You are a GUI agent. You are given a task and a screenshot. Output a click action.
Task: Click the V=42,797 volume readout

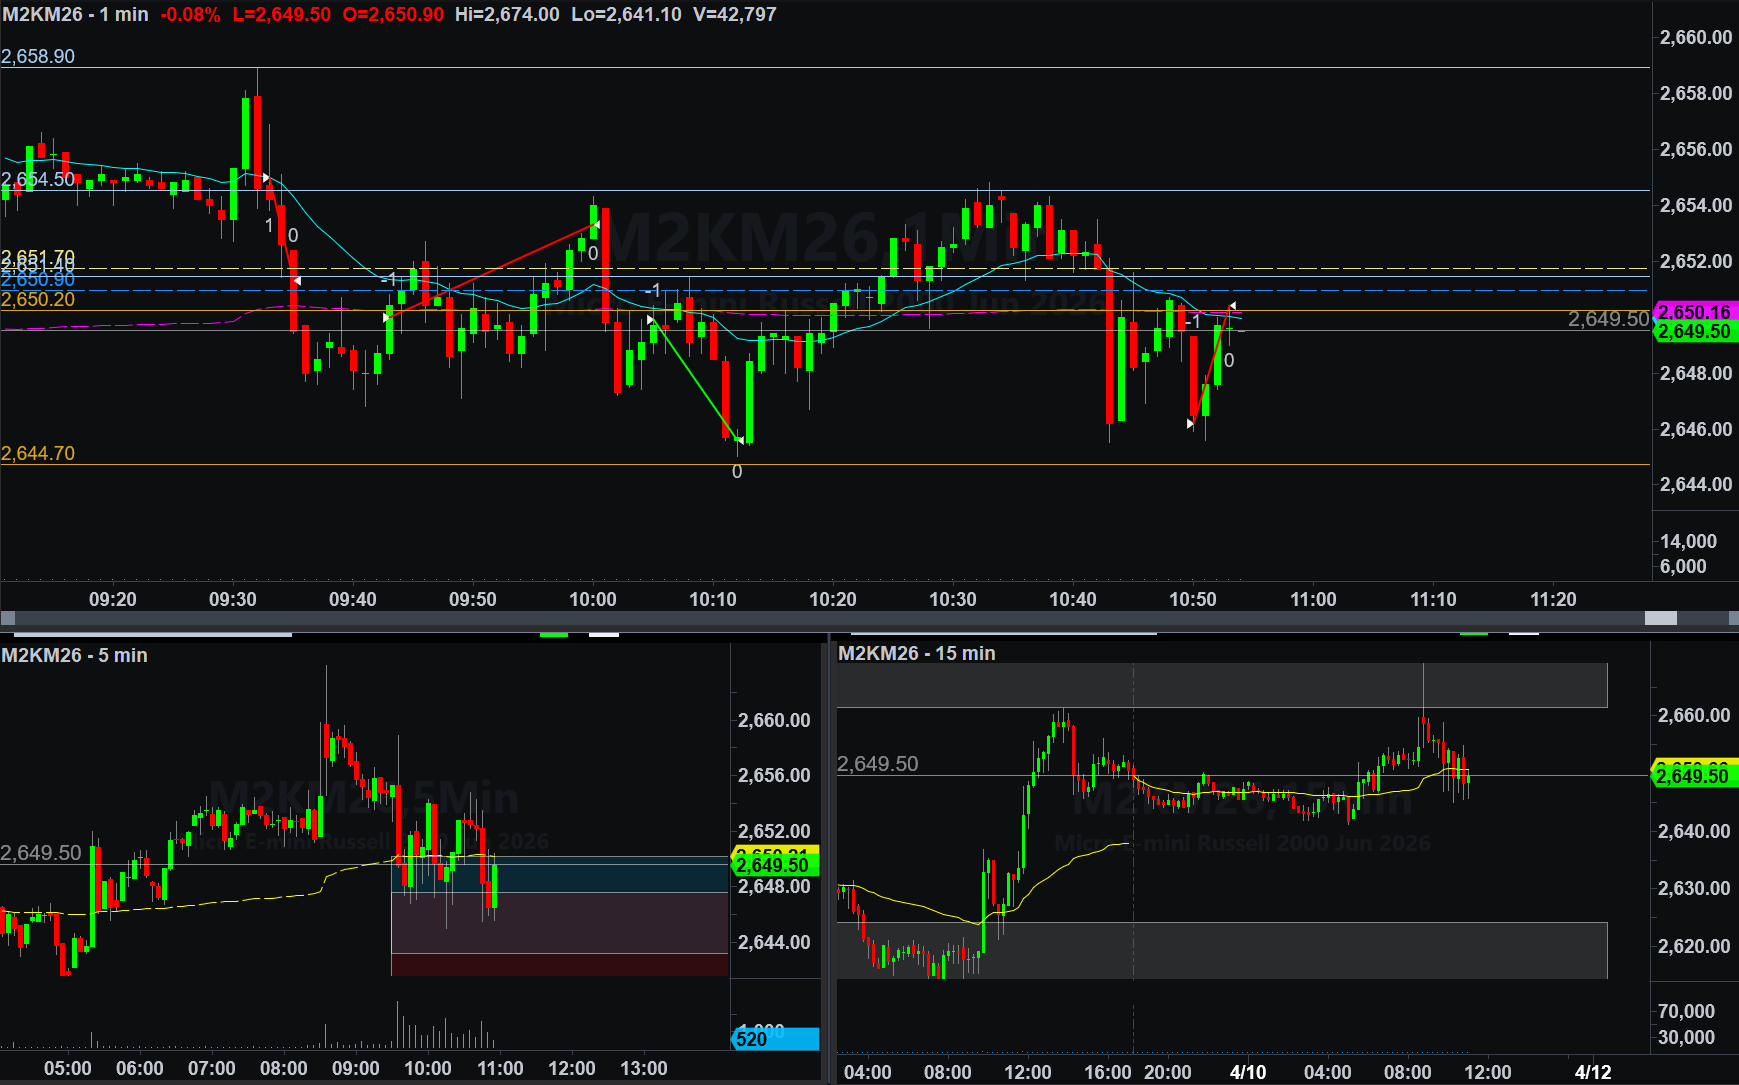tap(734, 15)
